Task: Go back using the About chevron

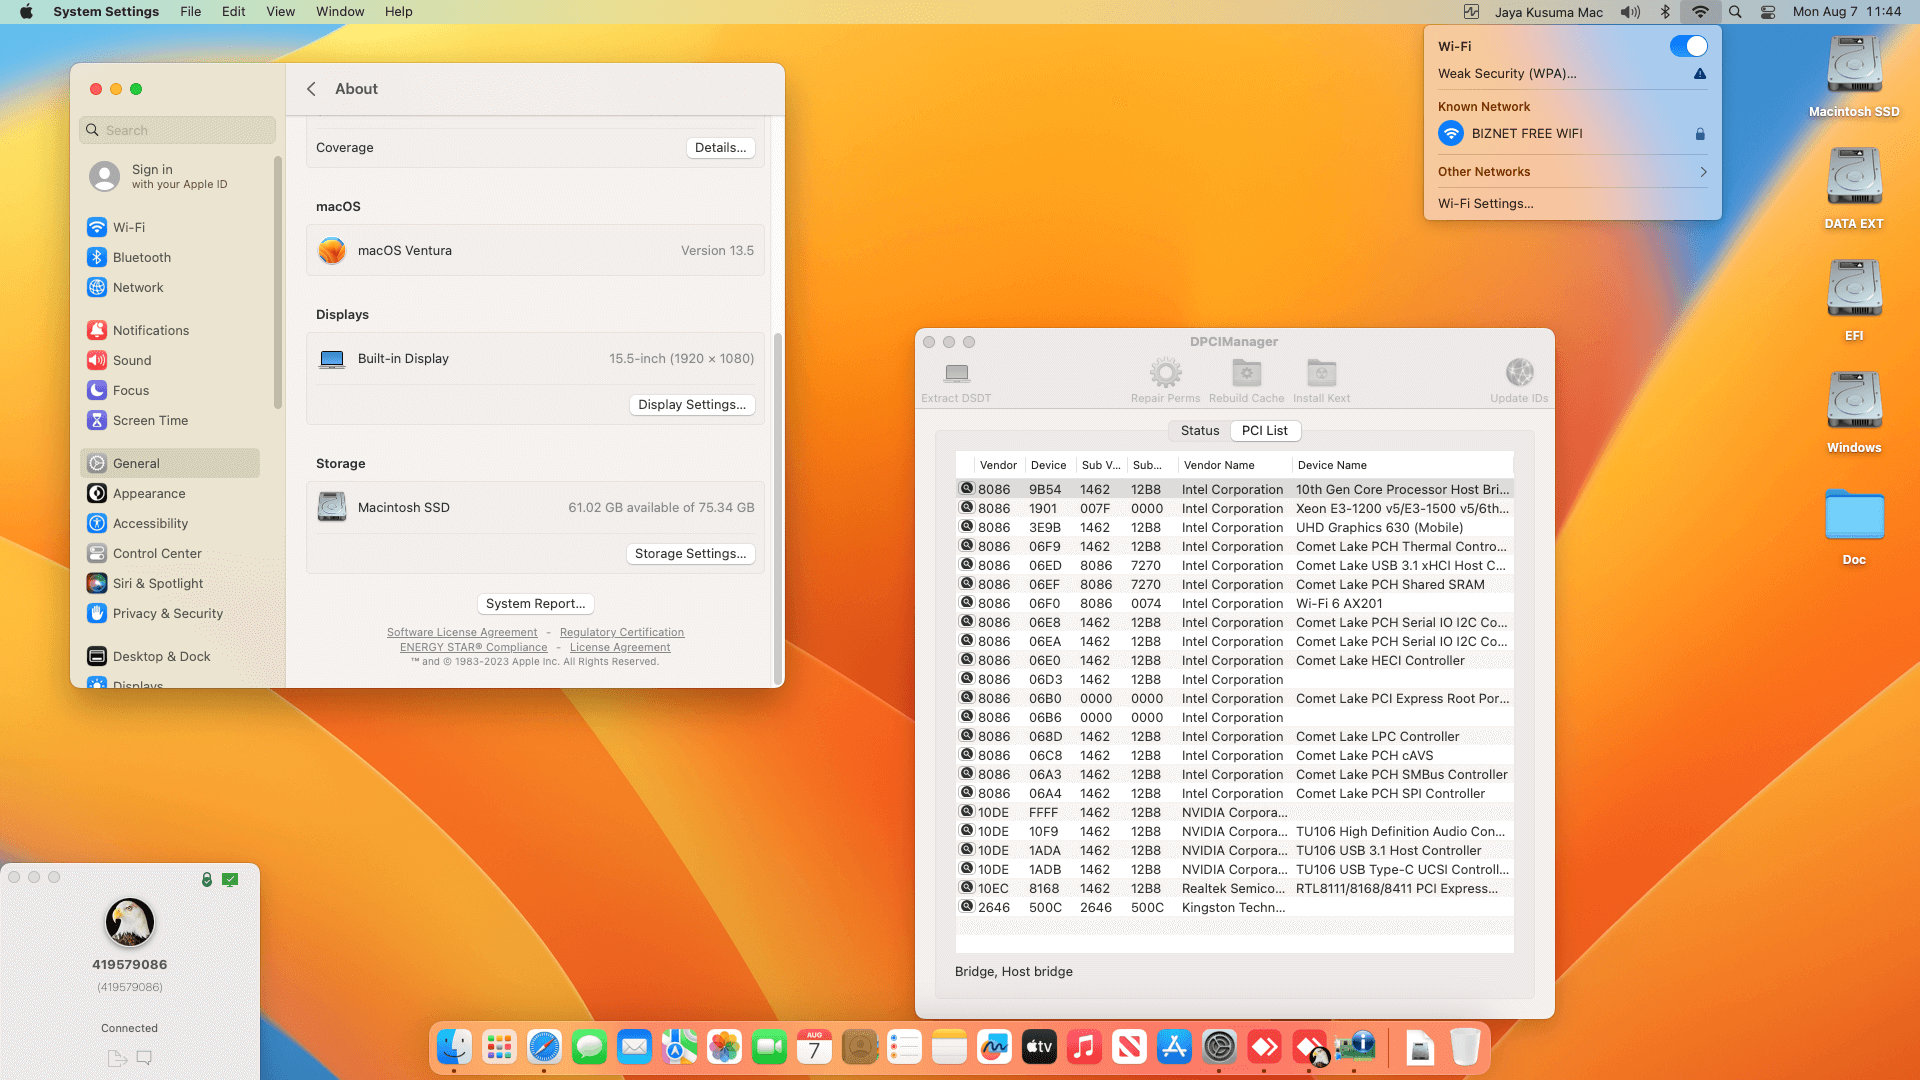Action: (312, 89)
